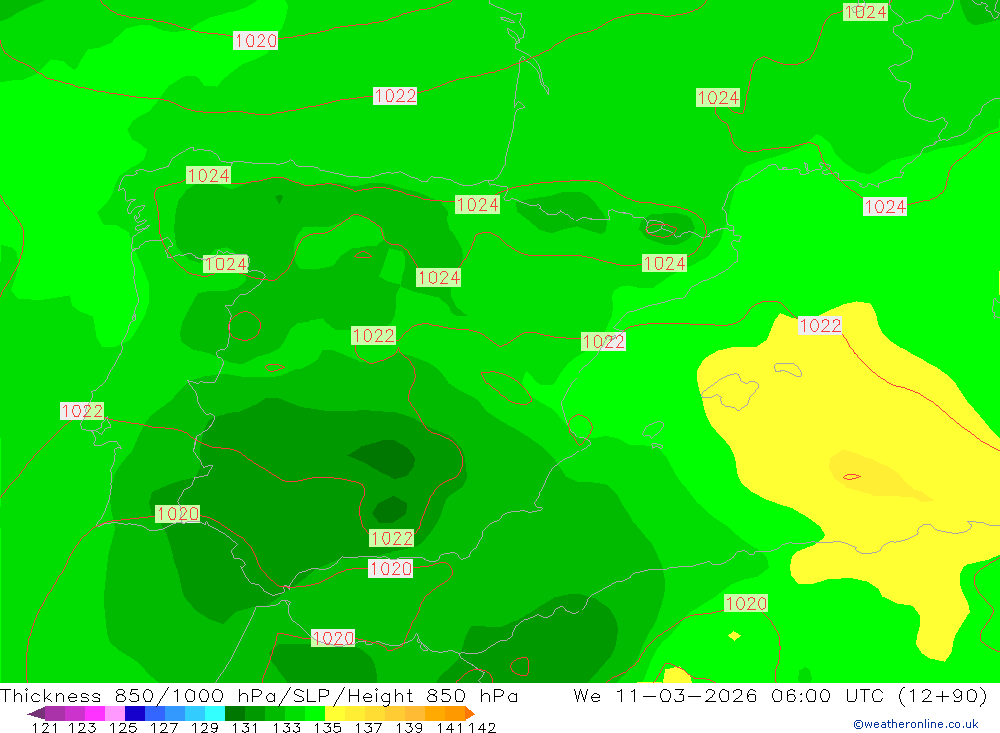Click the legend value 123
1000x733 pixels.
pyautogui.click(x=82, y=728)
